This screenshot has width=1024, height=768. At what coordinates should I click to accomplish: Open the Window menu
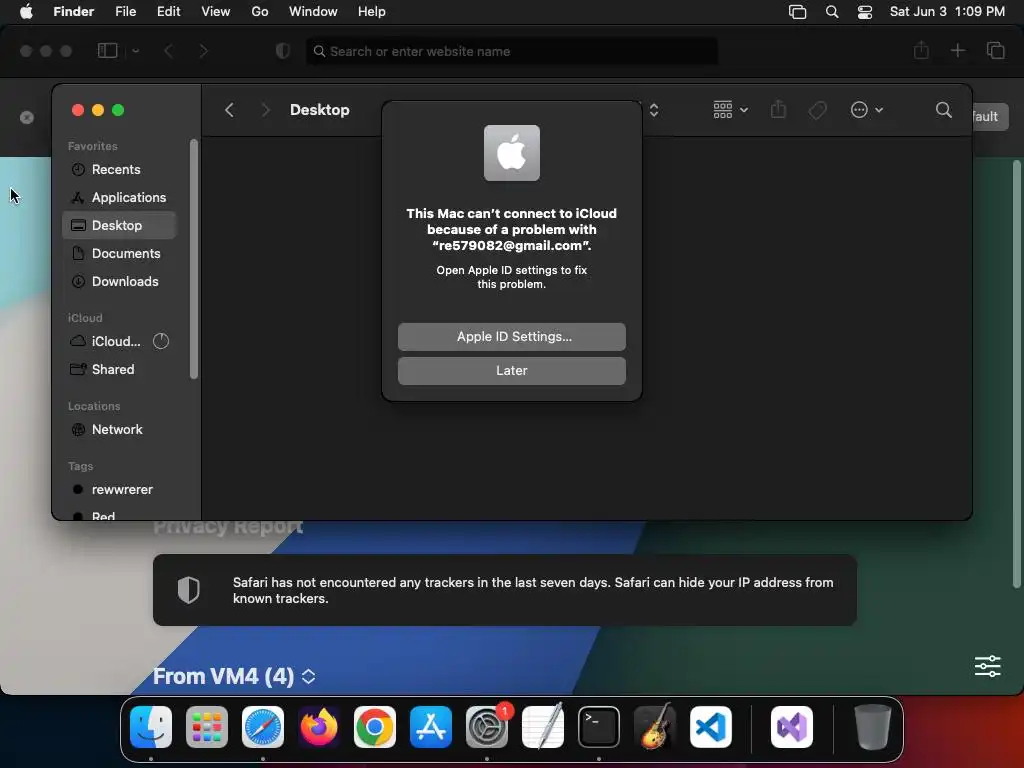(313, 11)
